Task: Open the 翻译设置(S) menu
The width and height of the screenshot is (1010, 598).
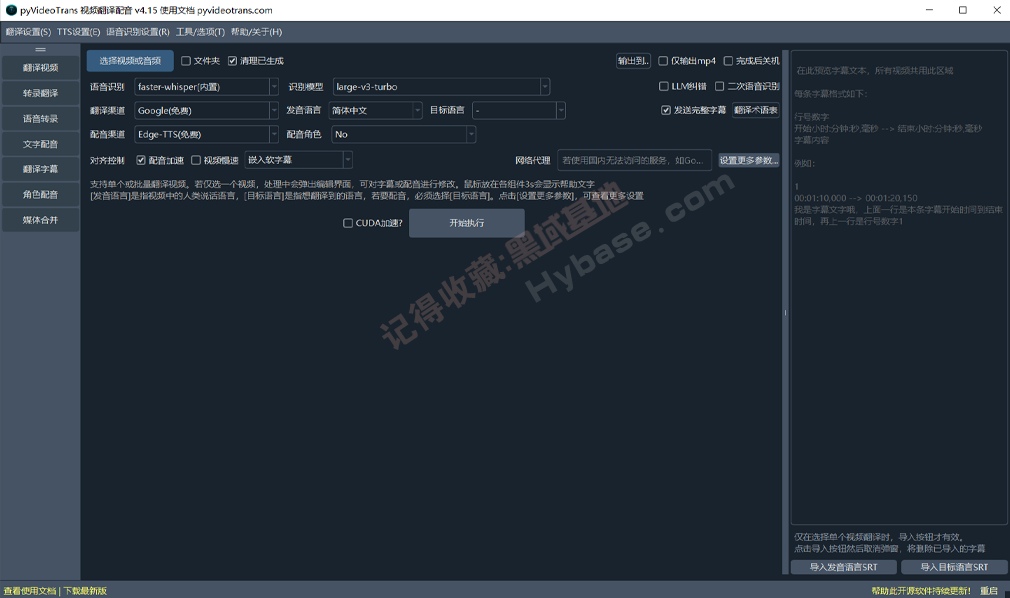Action: (x=28, y=32)
